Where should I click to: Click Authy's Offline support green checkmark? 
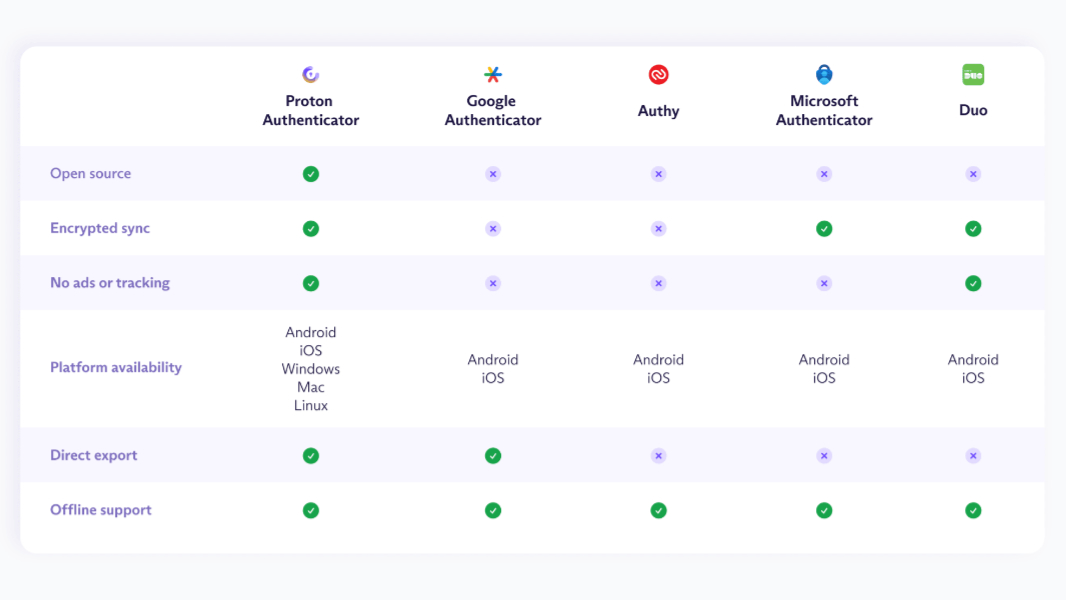[658, 510]
